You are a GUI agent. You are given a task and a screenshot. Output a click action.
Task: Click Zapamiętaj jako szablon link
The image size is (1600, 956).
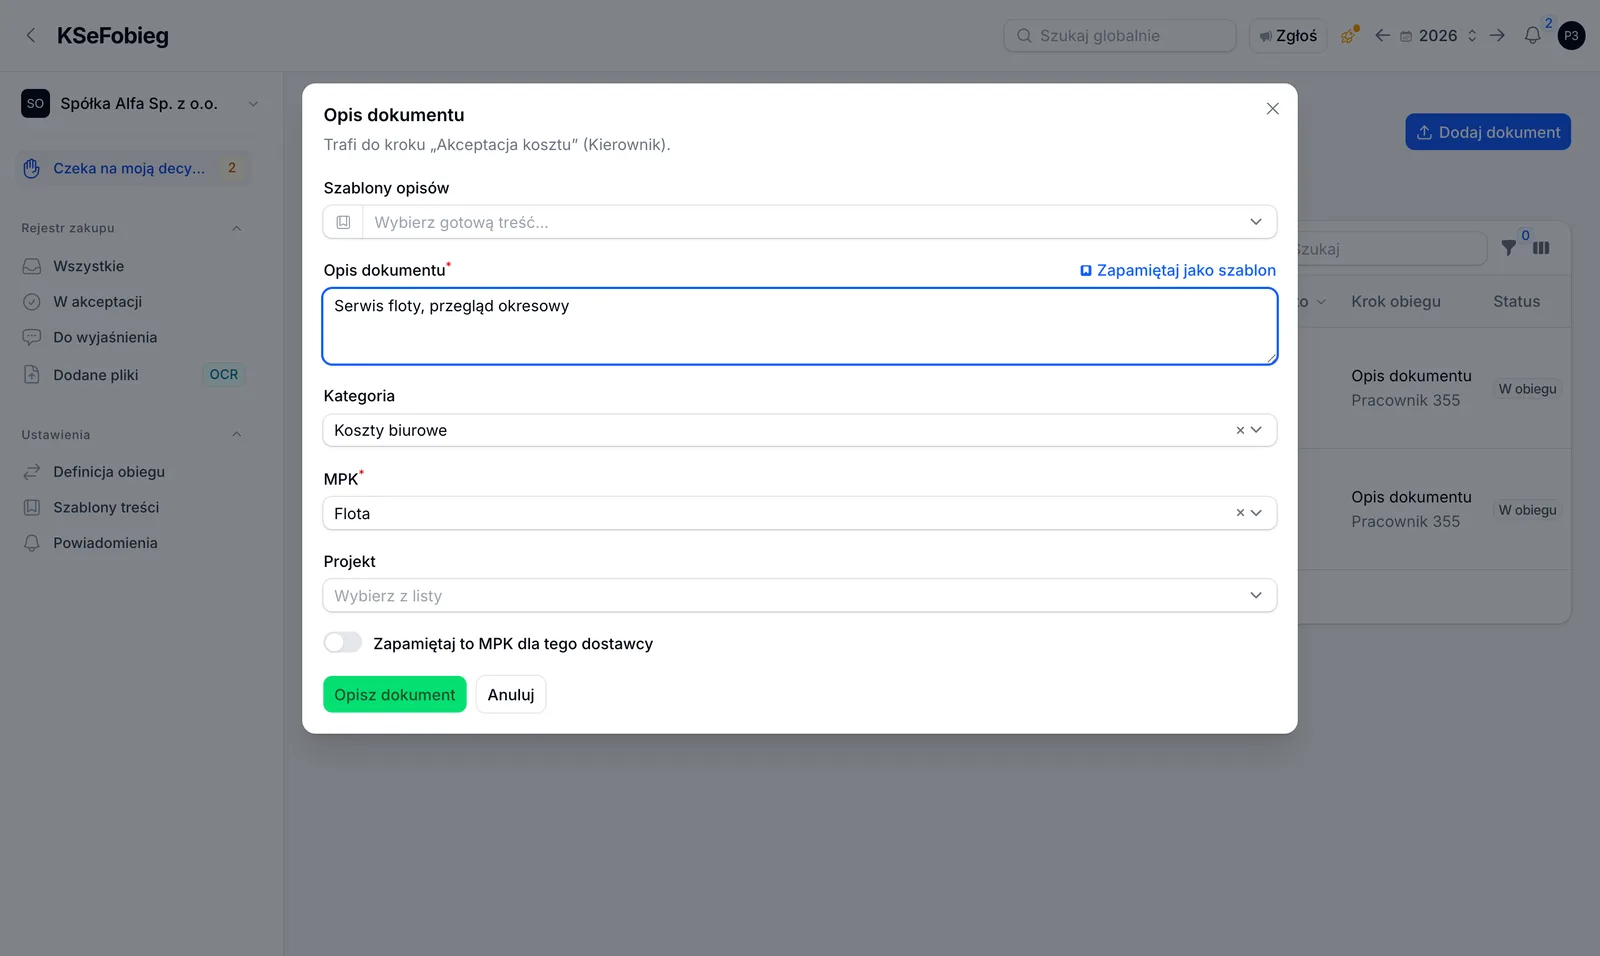click(x=1178, y=270)
